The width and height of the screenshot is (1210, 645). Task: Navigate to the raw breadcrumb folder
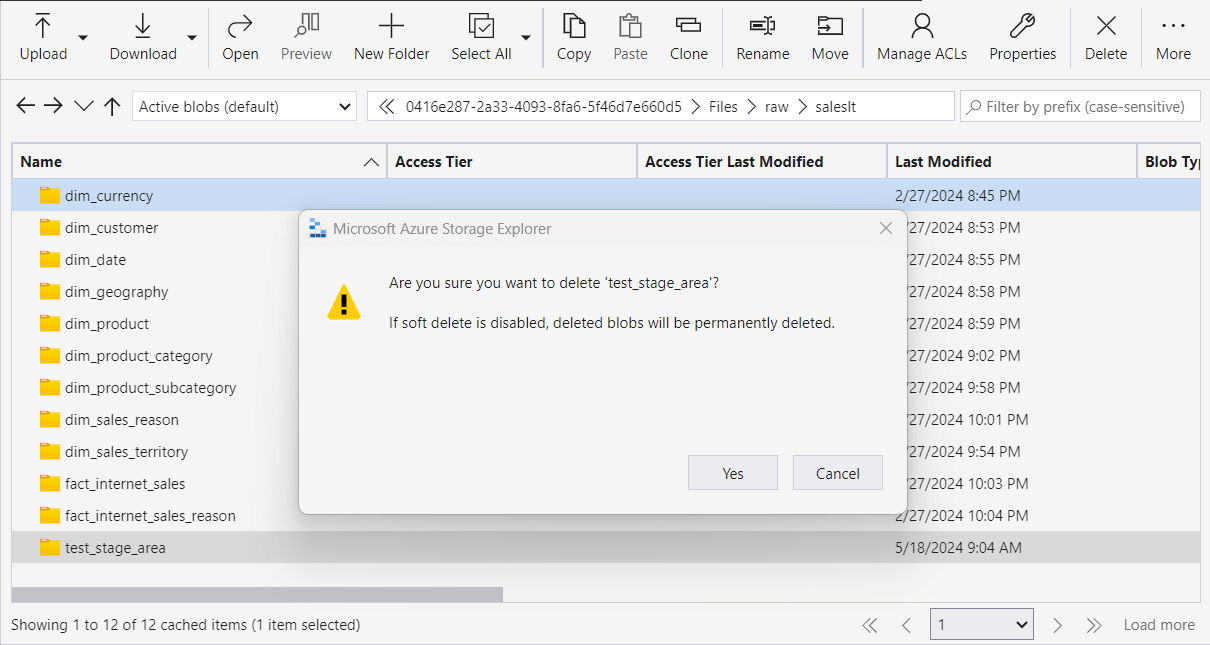click(777, 105)
